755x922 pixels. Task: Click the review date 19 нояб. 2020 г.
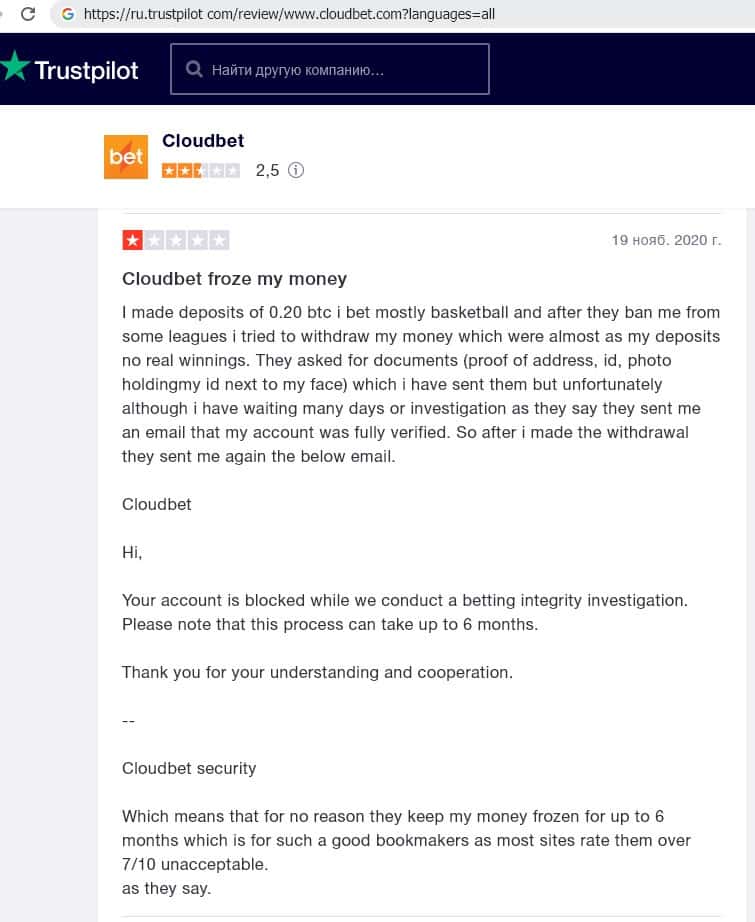(666, 240)
